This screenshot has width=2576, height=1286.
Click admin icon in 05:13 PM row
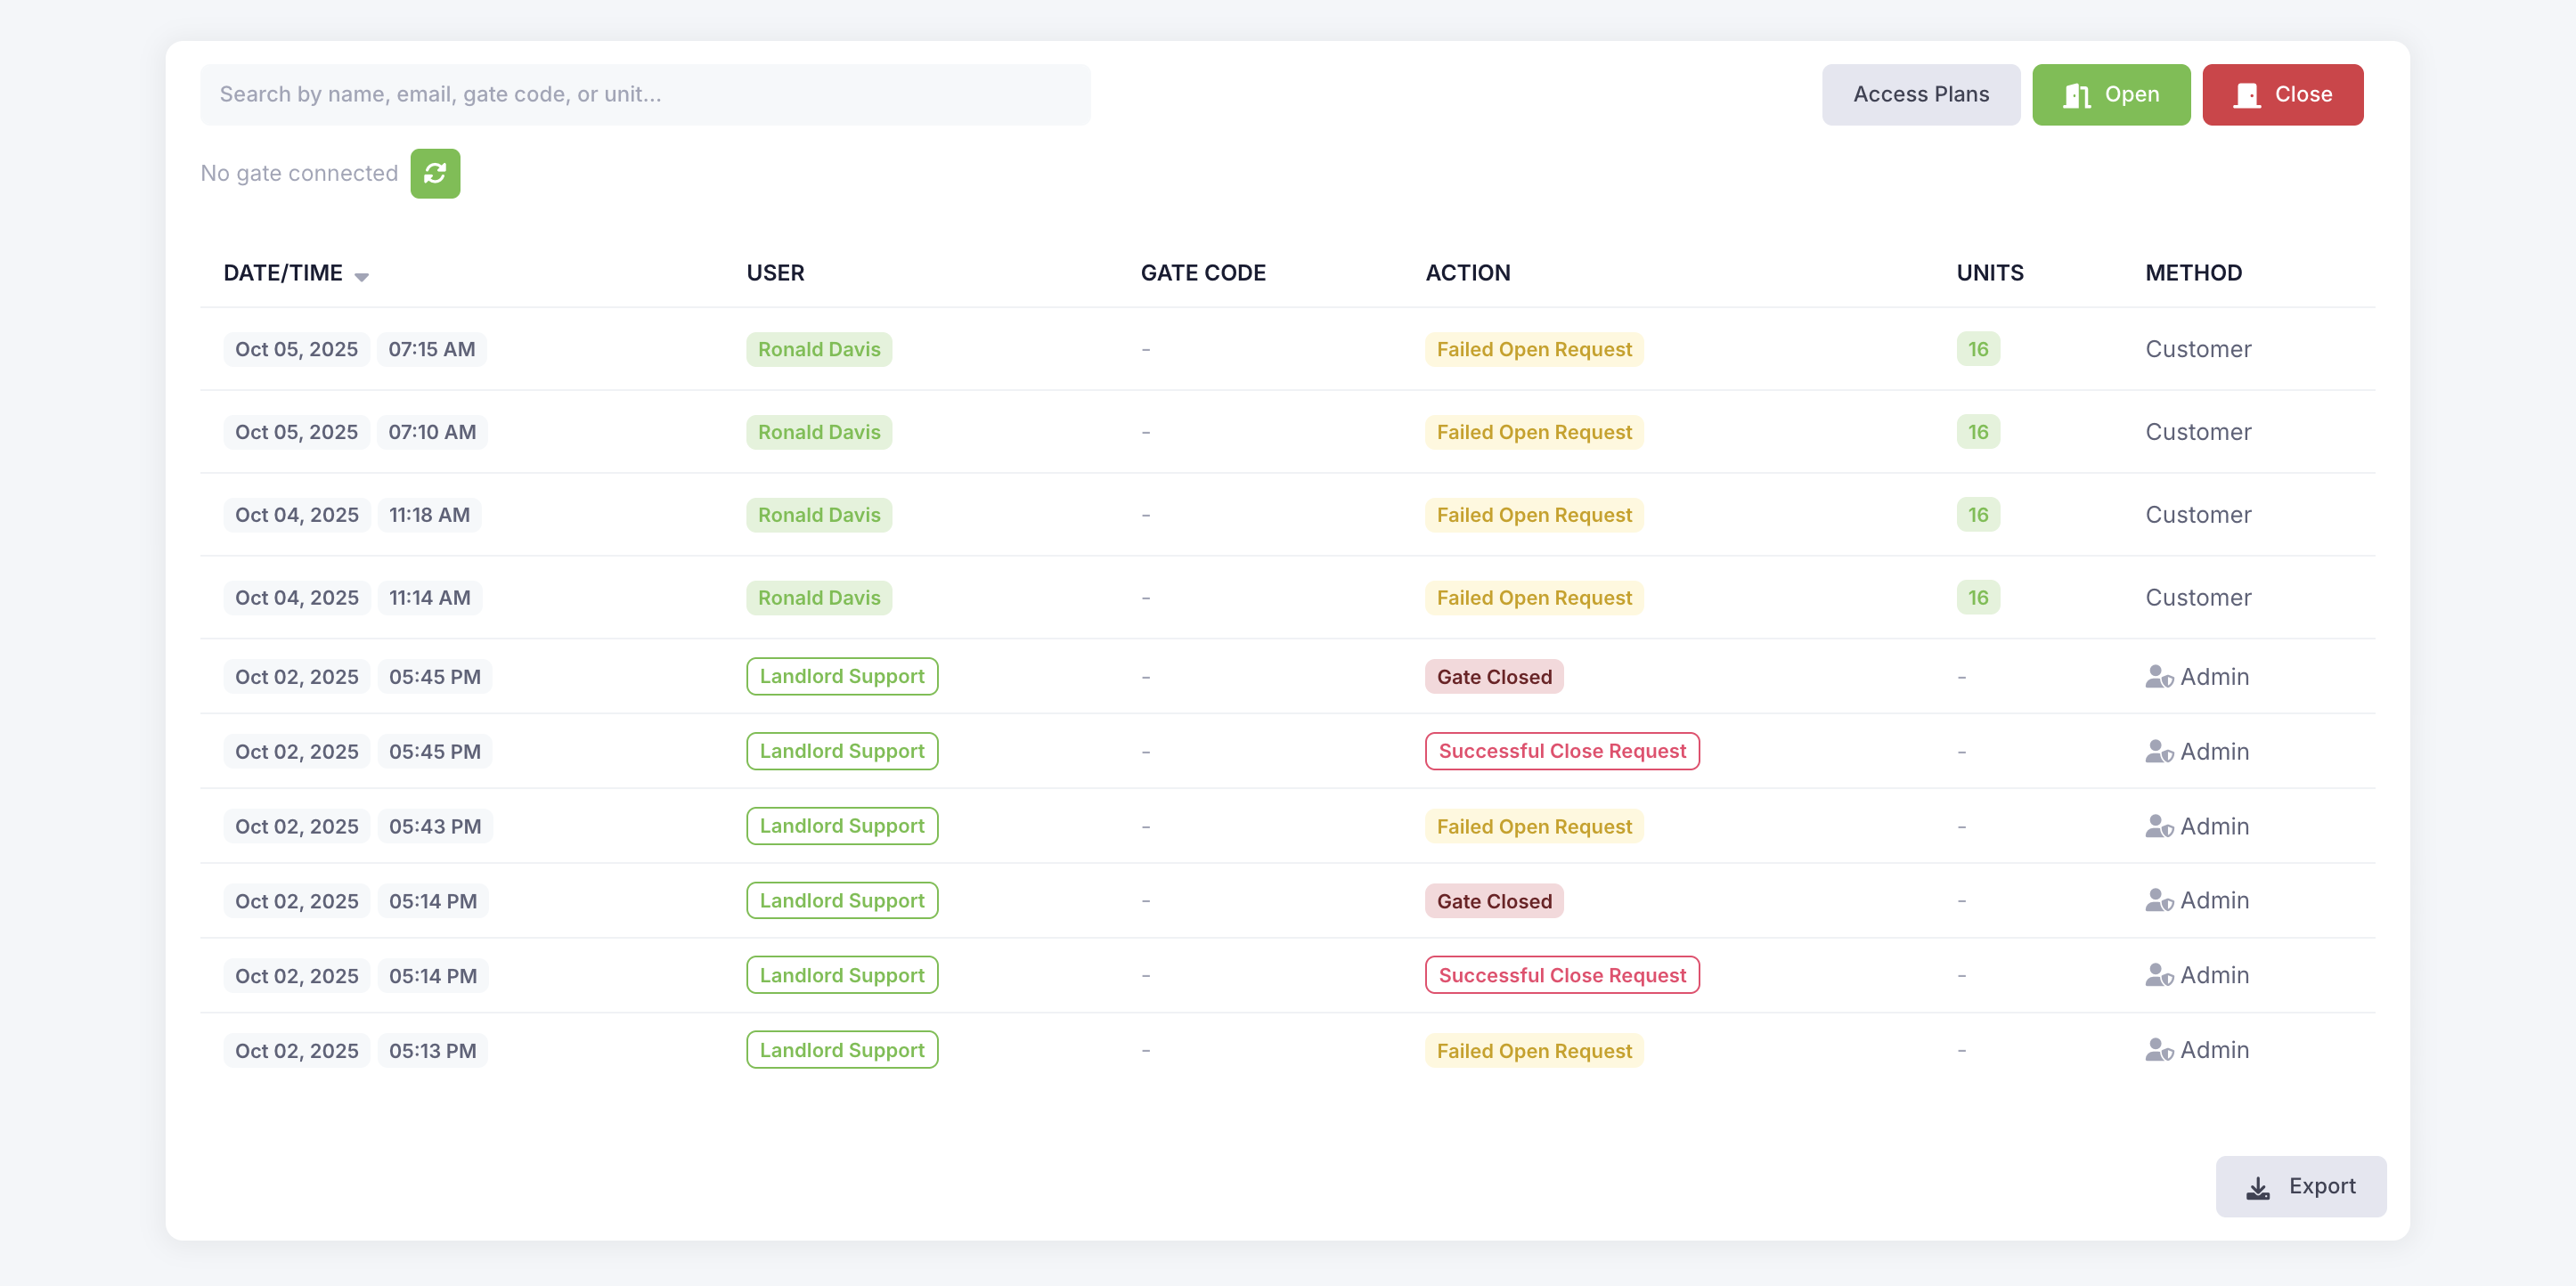tap(2159, 1050)
